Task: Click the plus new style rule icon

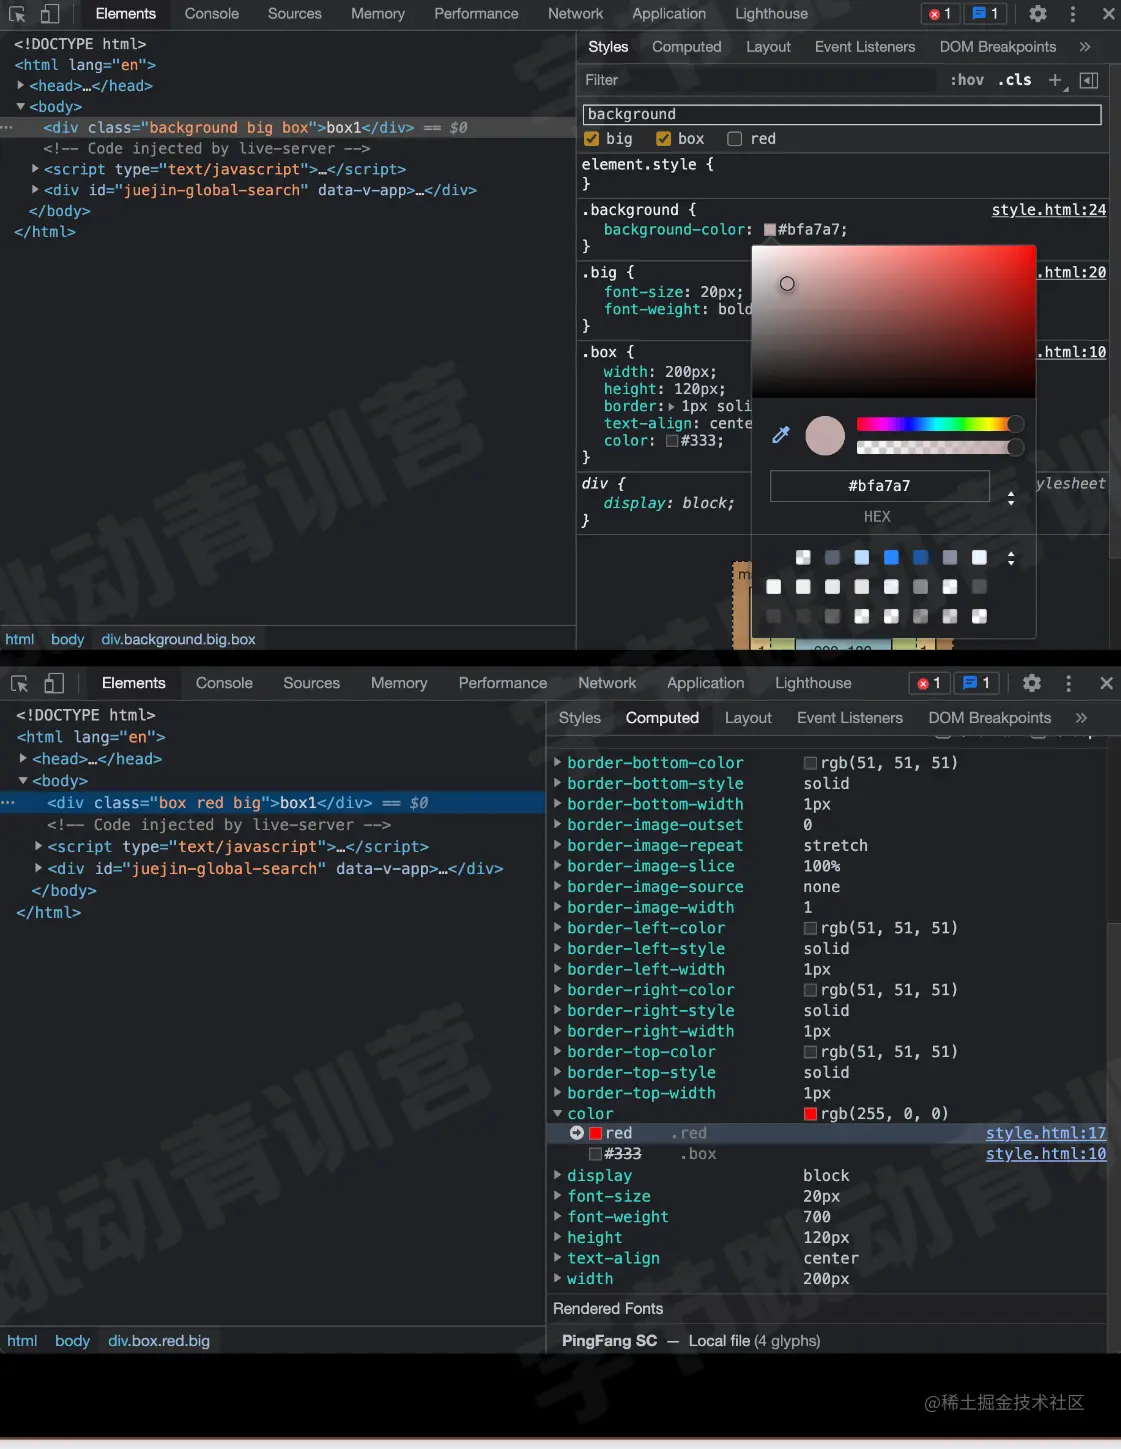Action: [x=1055, y=80]
